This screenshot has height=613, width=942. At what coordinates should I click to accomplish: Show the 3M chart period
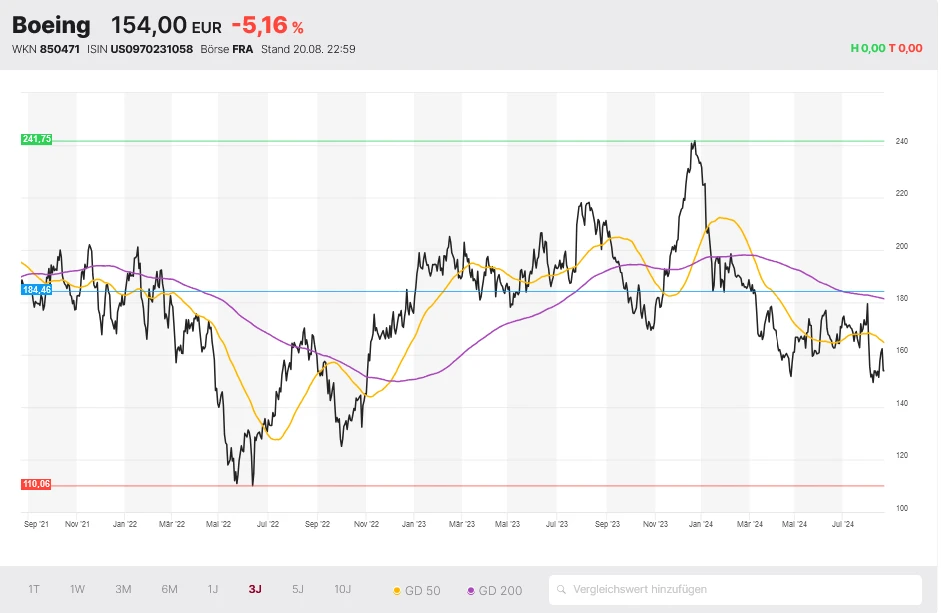(x=123, y=590)
